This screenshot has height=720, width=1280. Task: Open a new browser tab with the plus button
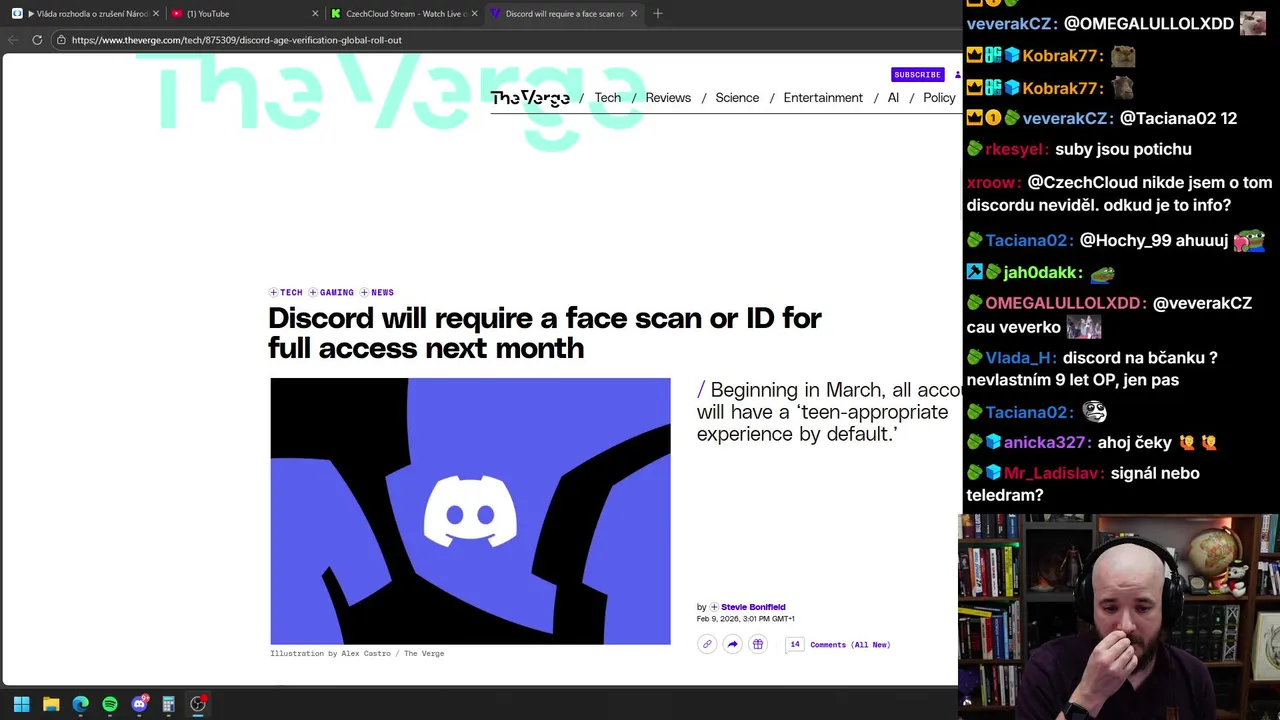click(657, 14)
